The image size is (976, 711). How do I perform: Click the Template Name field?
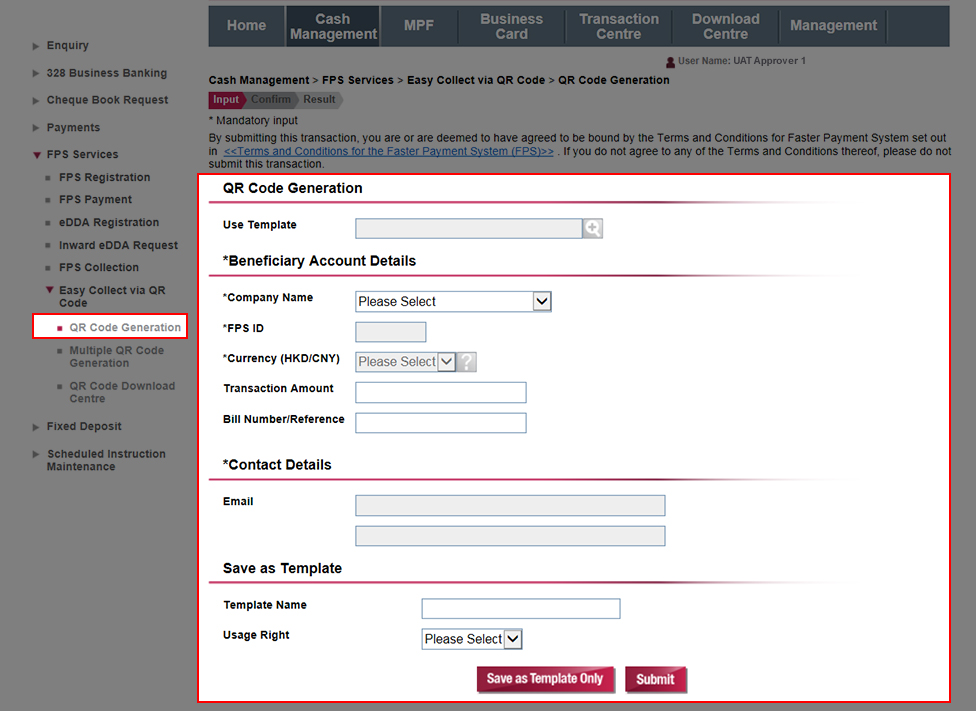pos(521,608)
